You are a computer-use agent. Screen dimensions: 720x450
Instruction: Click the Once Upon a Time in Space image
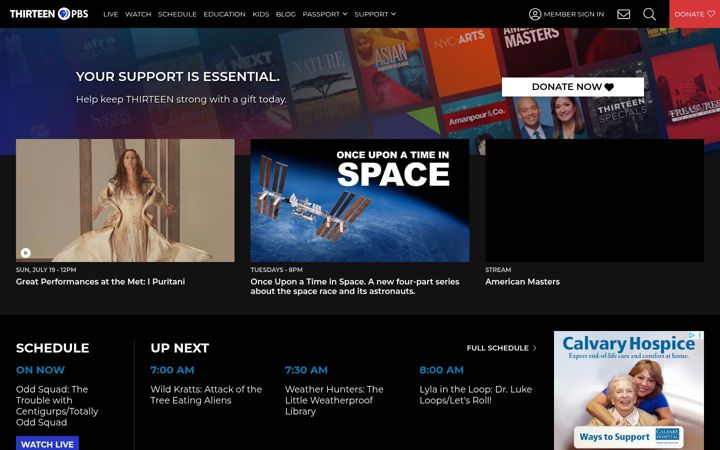pyautogui.click(x=360, y=200)
